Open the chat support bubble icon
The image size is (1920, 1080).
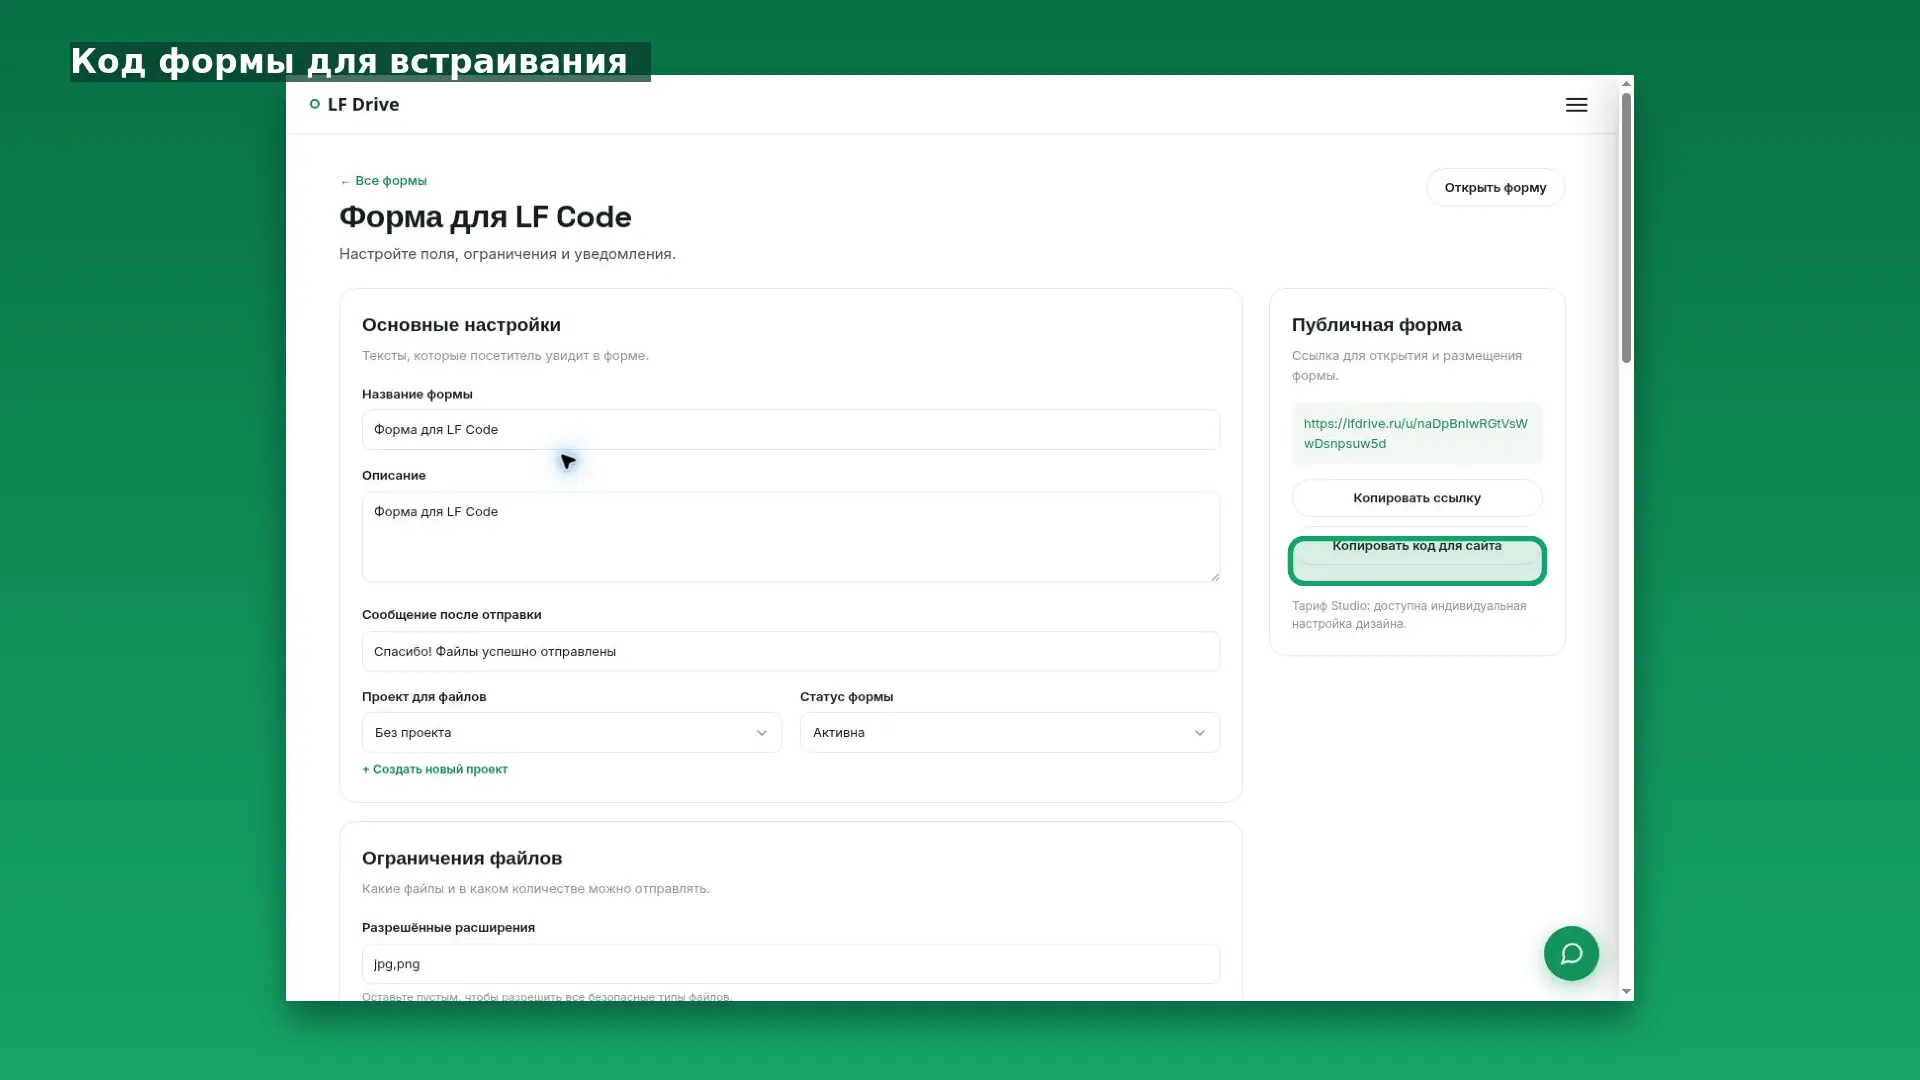coord(1571,953)
